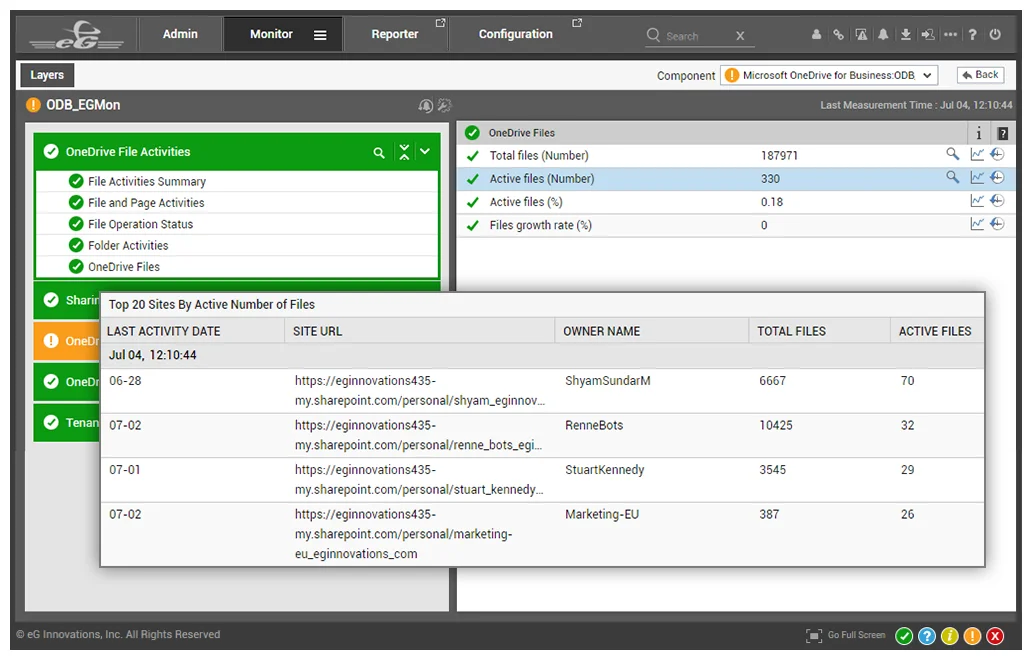
Task: Open the question mark help icon in top bar
Action: 973,34
